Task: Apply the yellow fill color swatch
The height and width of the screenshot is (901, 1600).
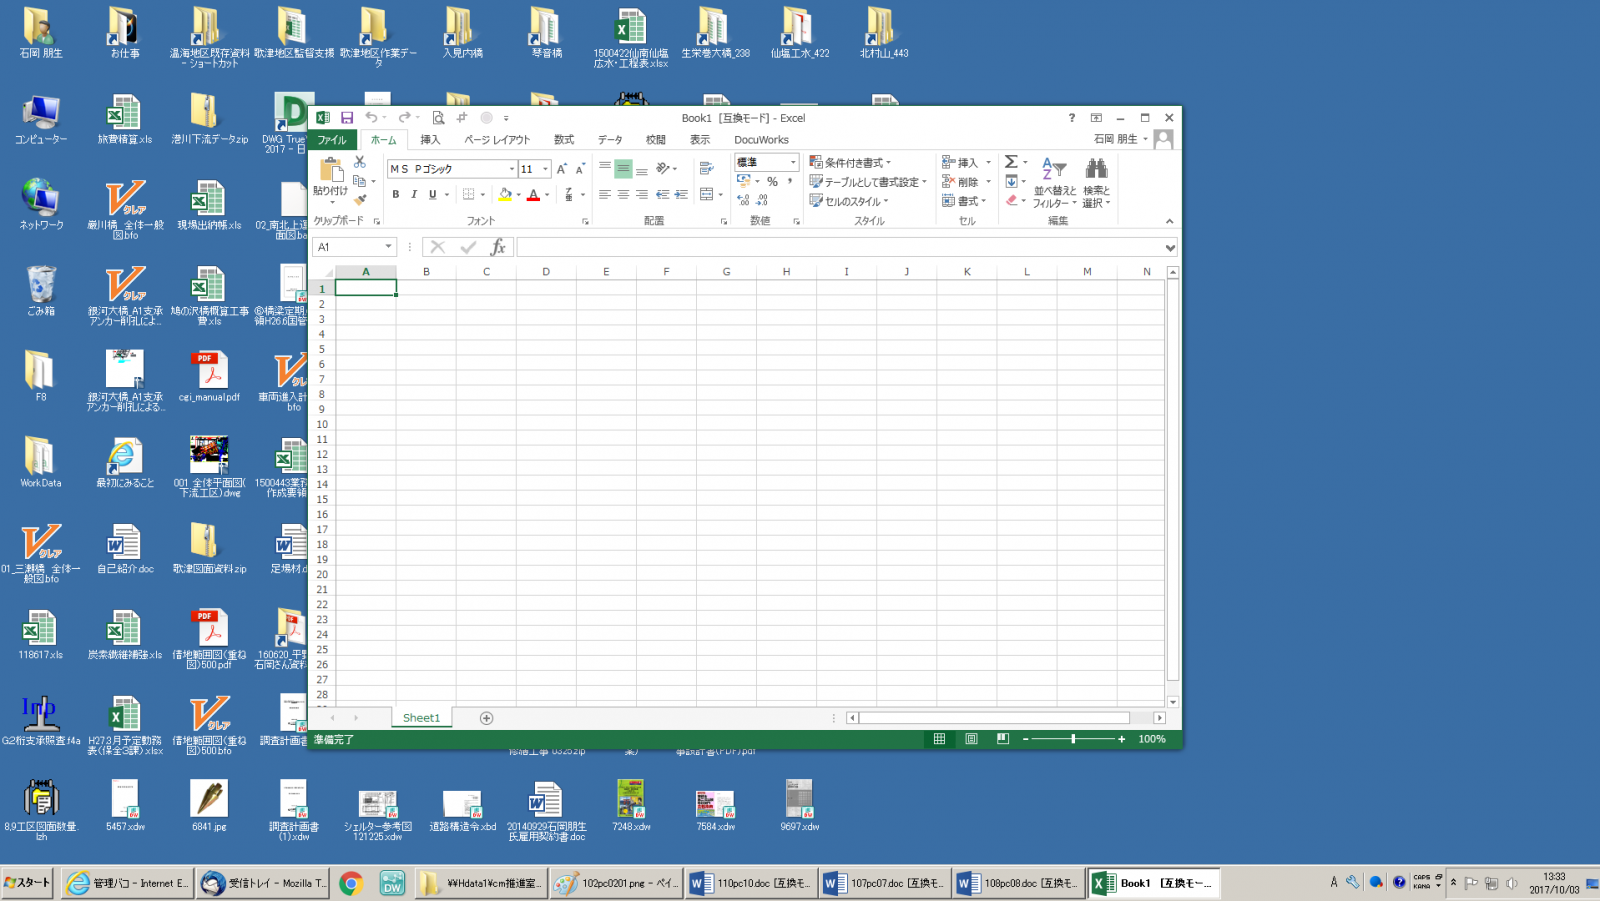Action: click(505, 195)
